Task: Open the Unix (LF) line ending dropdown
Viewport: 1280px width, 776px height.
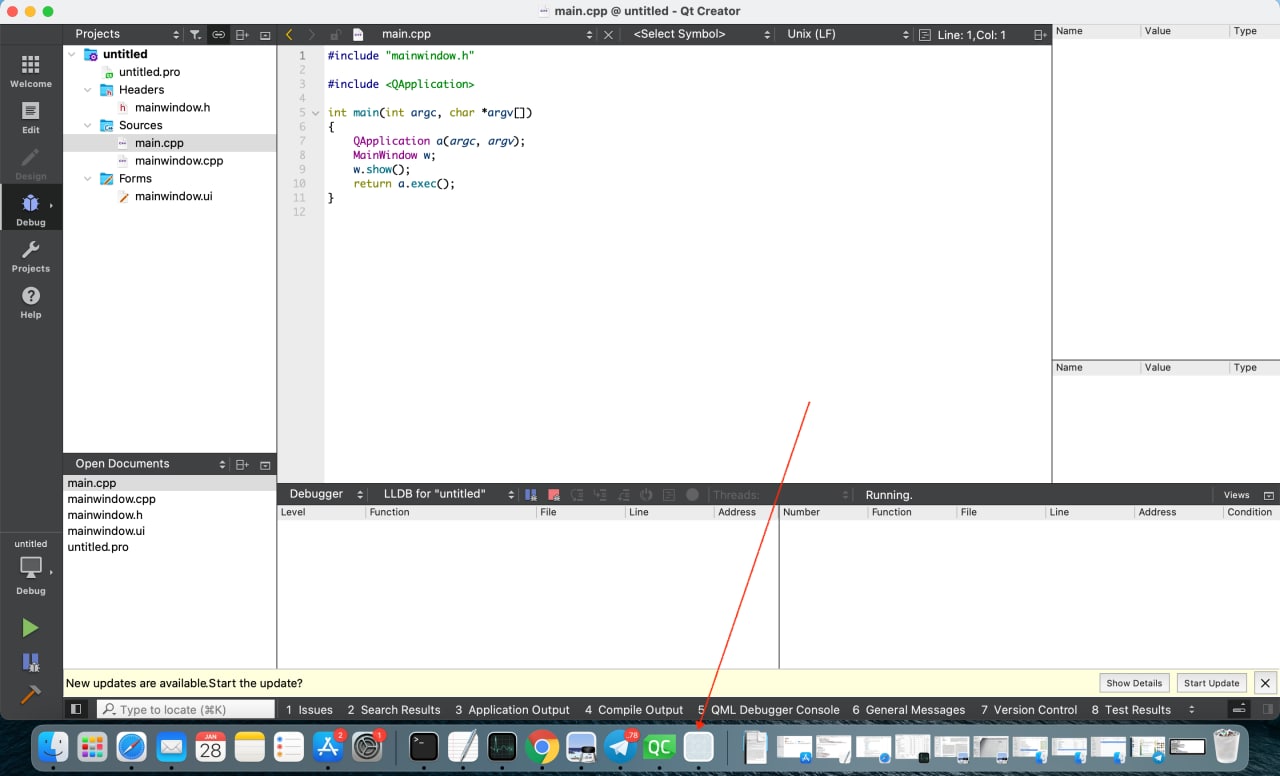Action: [846, 34]
